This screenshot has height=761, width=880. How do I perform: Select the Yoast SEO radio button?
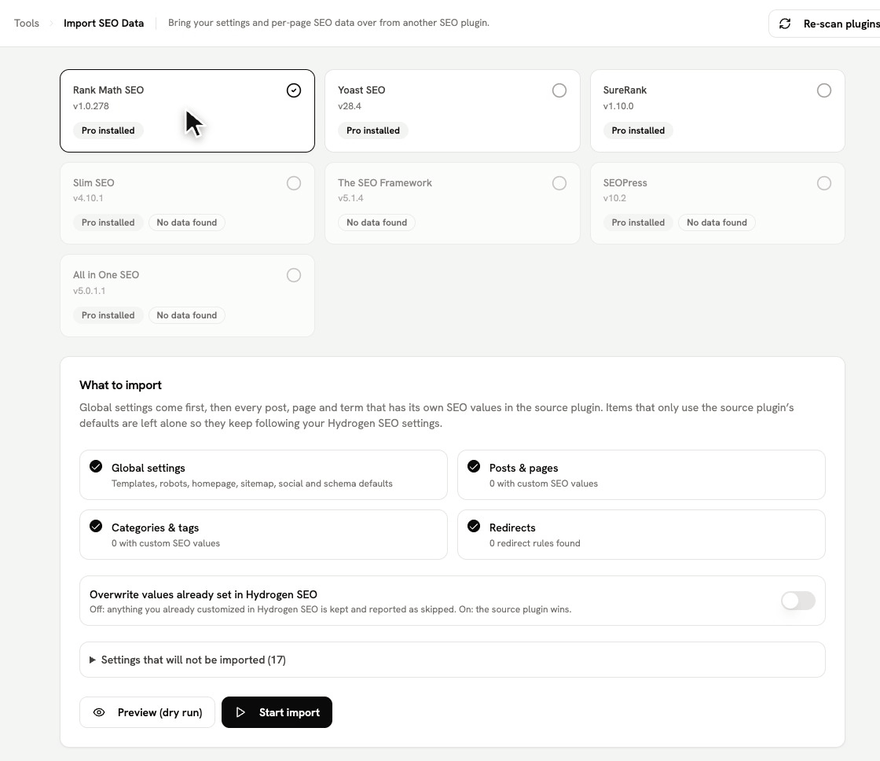(x=559, y=90)
